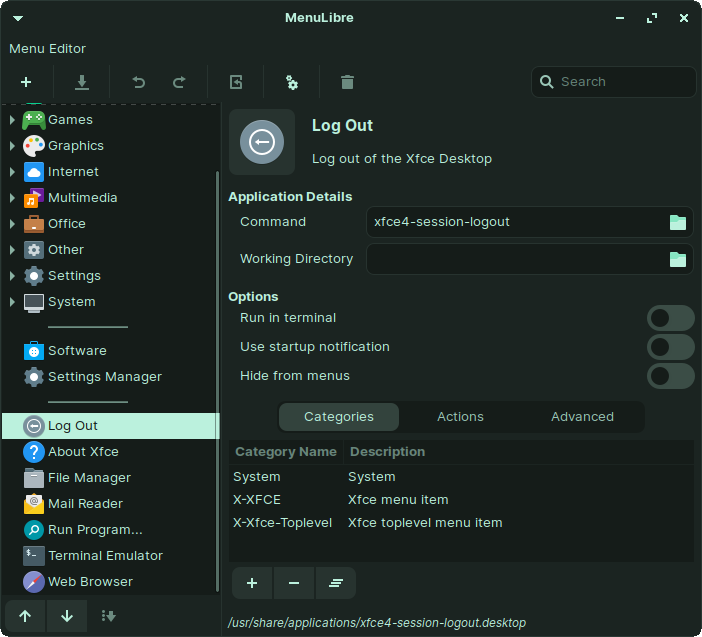Click the save launcher download icon
702x637 pixels.
pyautogui.click(x=81, y=82)
